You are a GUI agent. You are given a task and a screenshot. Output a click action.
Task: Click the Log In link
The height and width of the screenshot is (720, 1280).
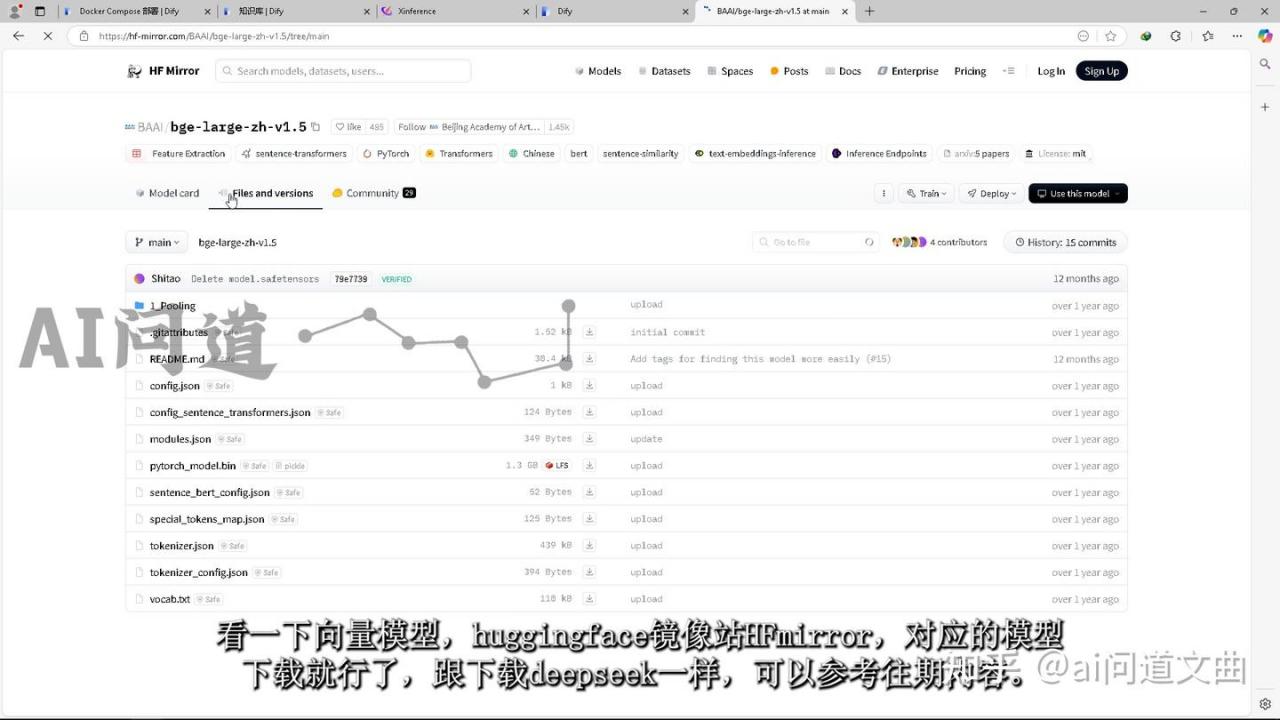[x=1051, y=71]
